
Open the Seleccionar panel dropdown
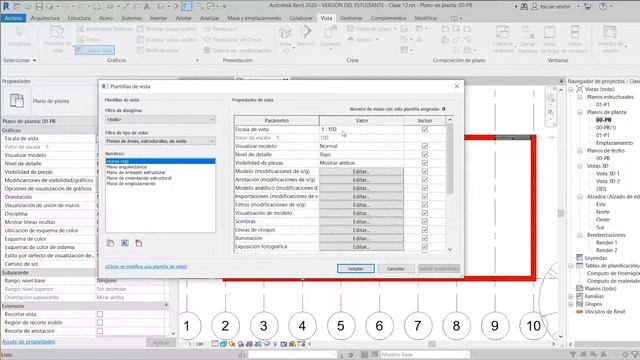[x=19, y=60]
